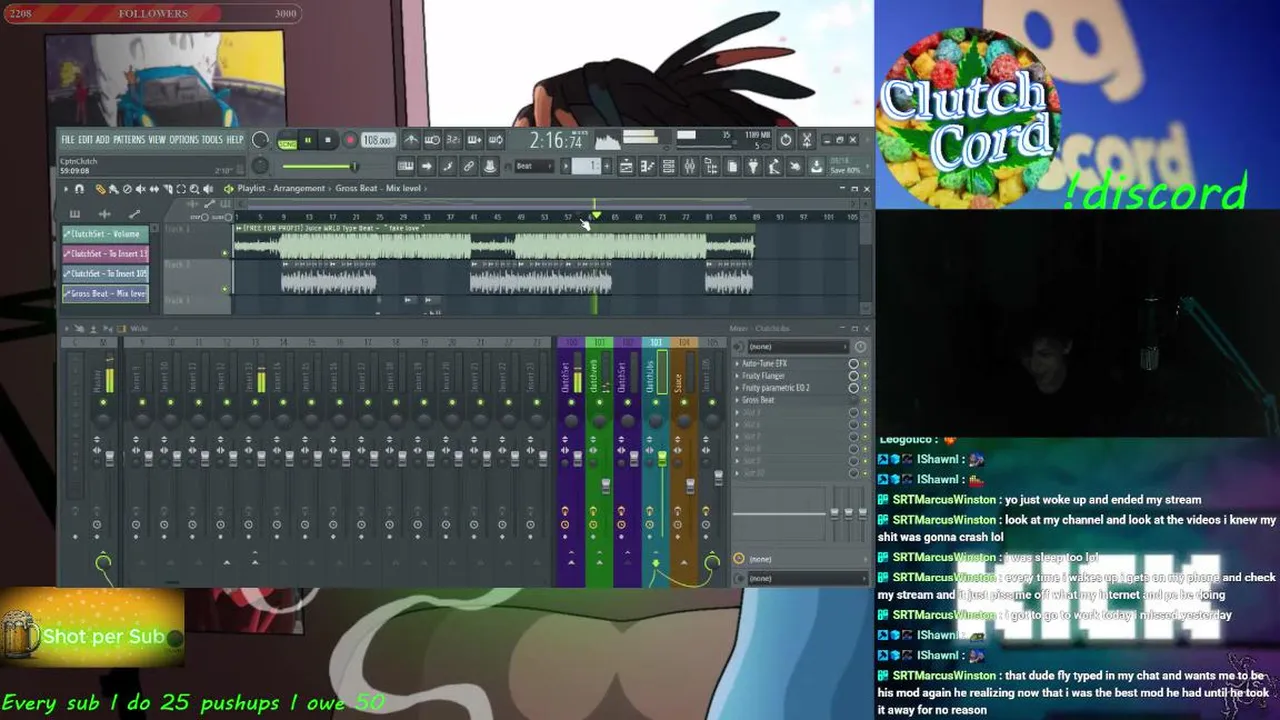This screenshot has height=720, width=1280.
Task: Expand the Gross Beat effect slot
Action: (738, 400)
